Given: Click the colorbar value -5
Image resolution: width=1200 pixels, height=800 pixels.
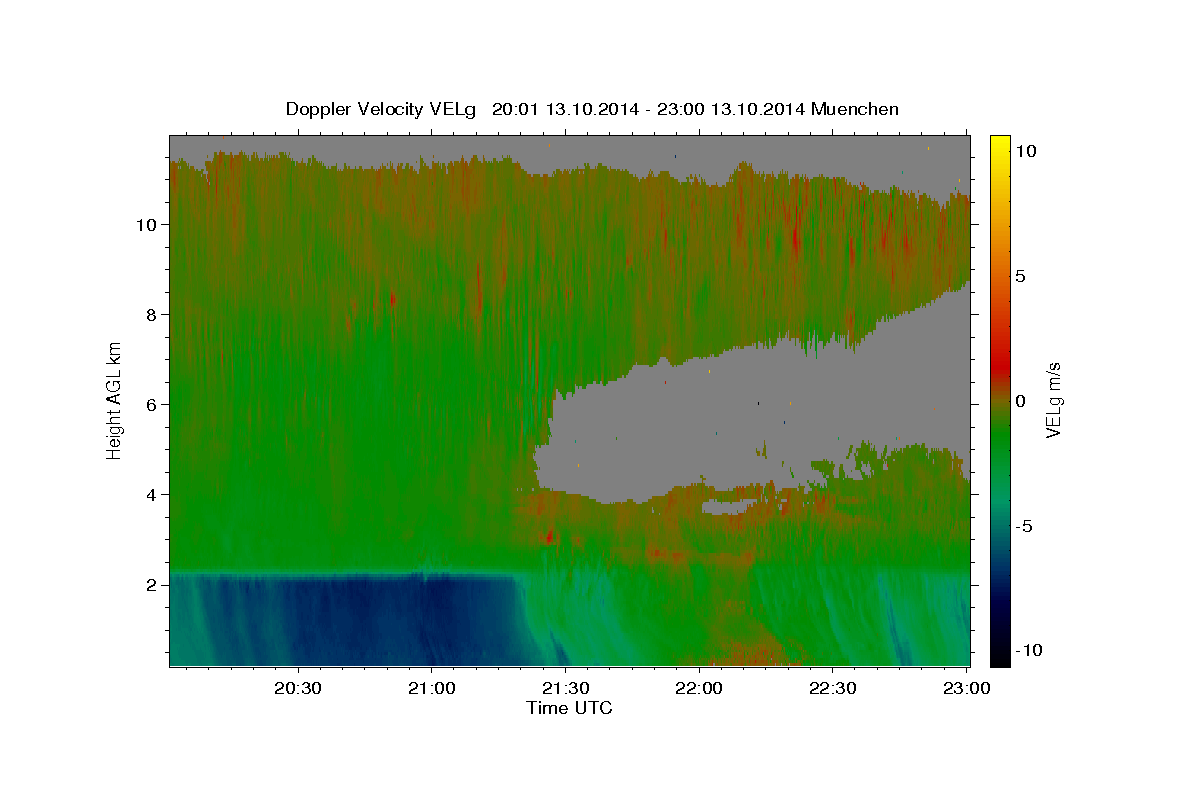Looking at the screenshot, I should [x=1025, y=526].
